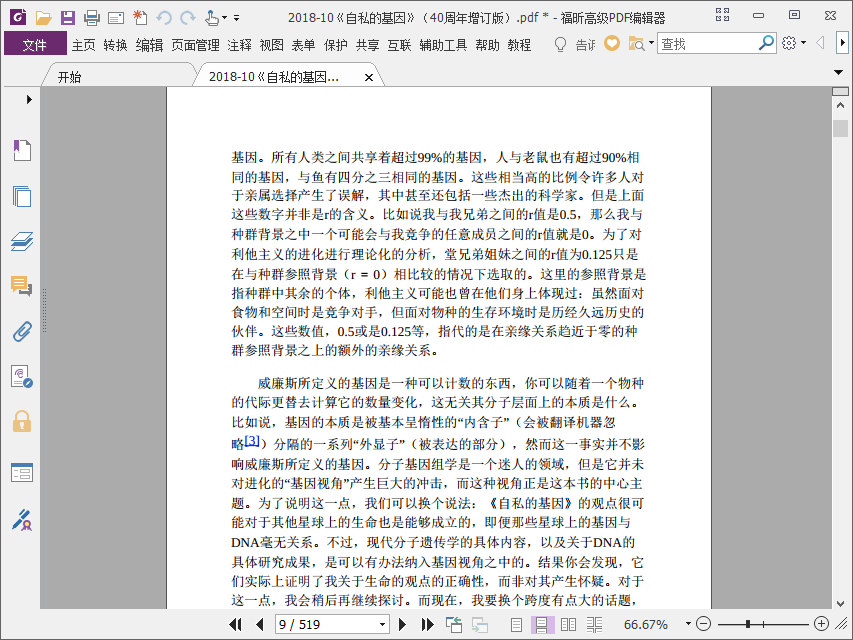Go to the next view (greyed out)
The width and height of the screenshot is (853, 640).
[480, 624]
